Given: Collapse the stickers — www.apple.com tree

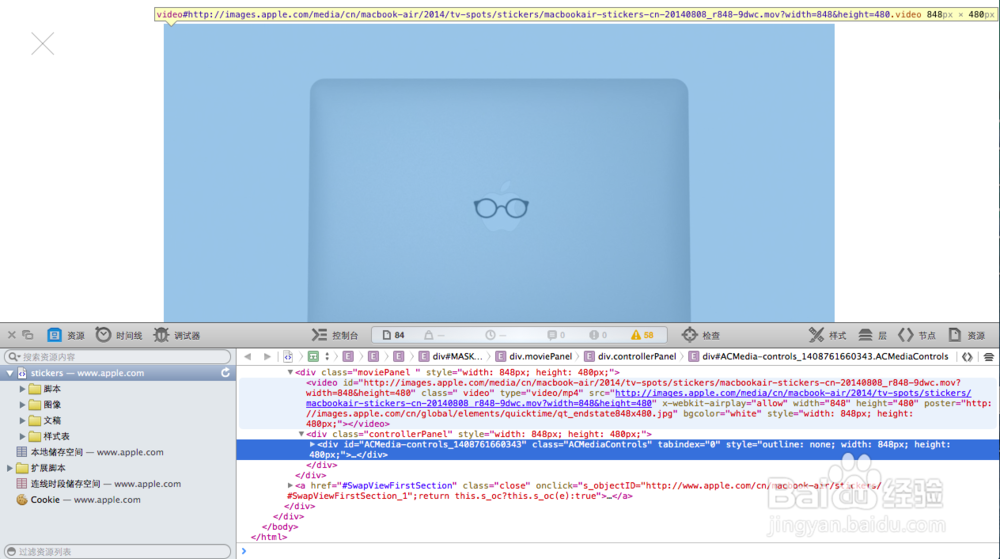Looking at the screenshot, I should coord(10,373).
